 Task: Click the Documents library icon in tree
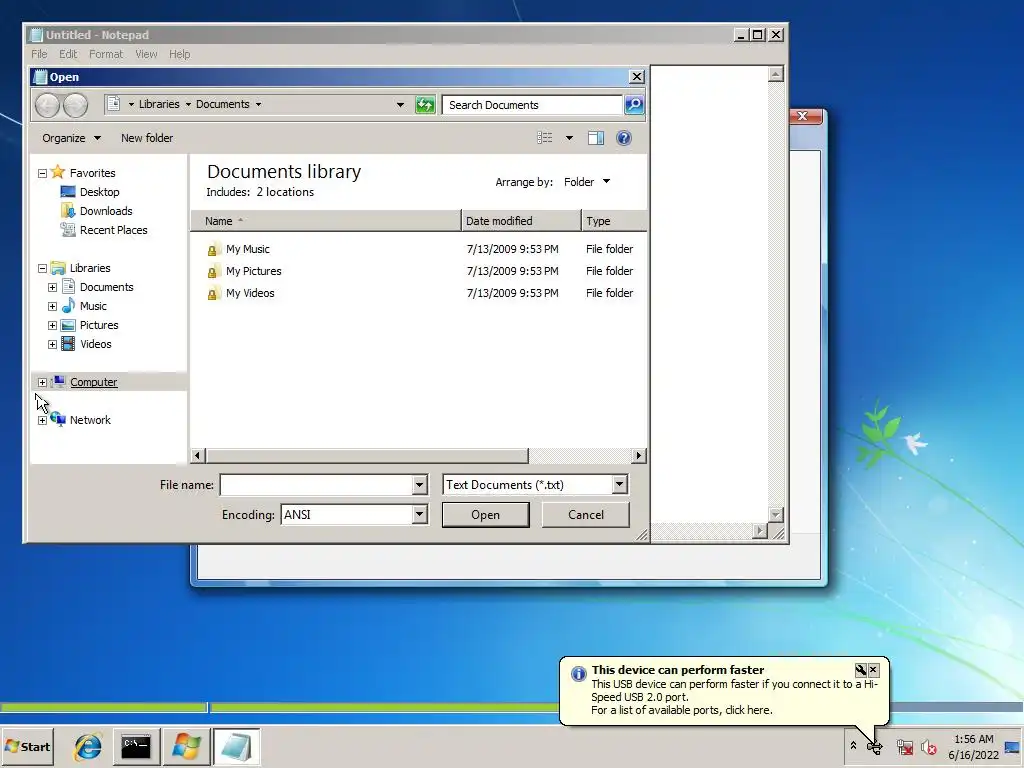(x=68, y=286)
